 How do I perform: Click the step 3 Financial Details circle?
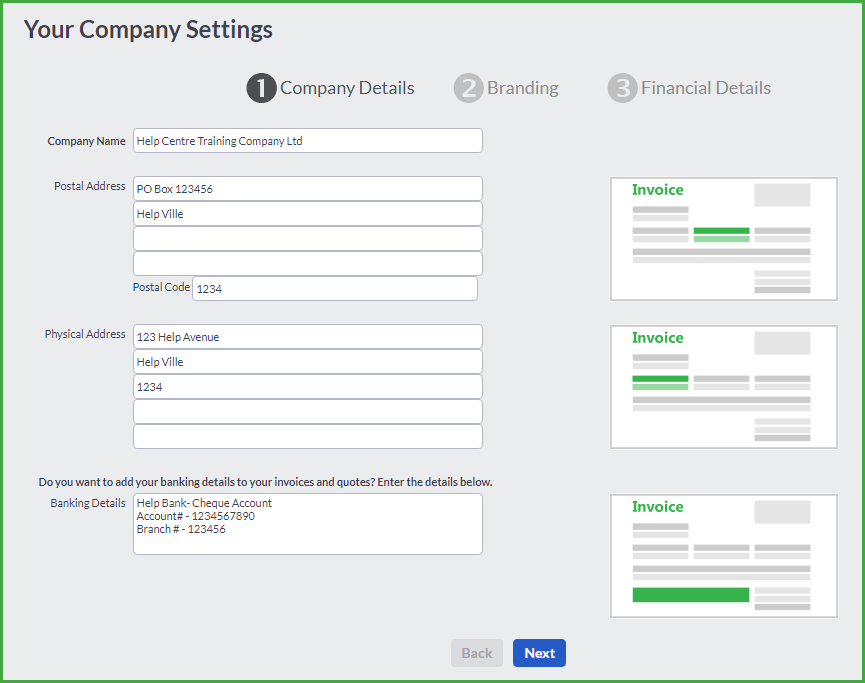(x=622, y=88)
